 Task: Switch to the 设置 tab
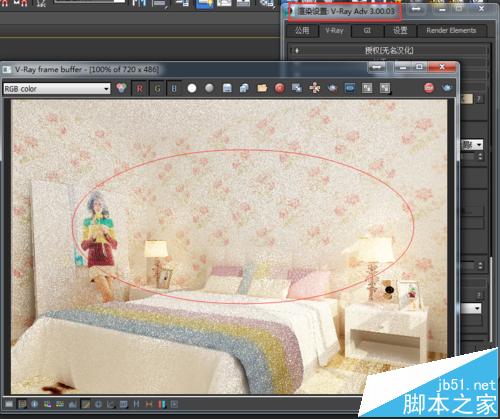pos(400,31)
